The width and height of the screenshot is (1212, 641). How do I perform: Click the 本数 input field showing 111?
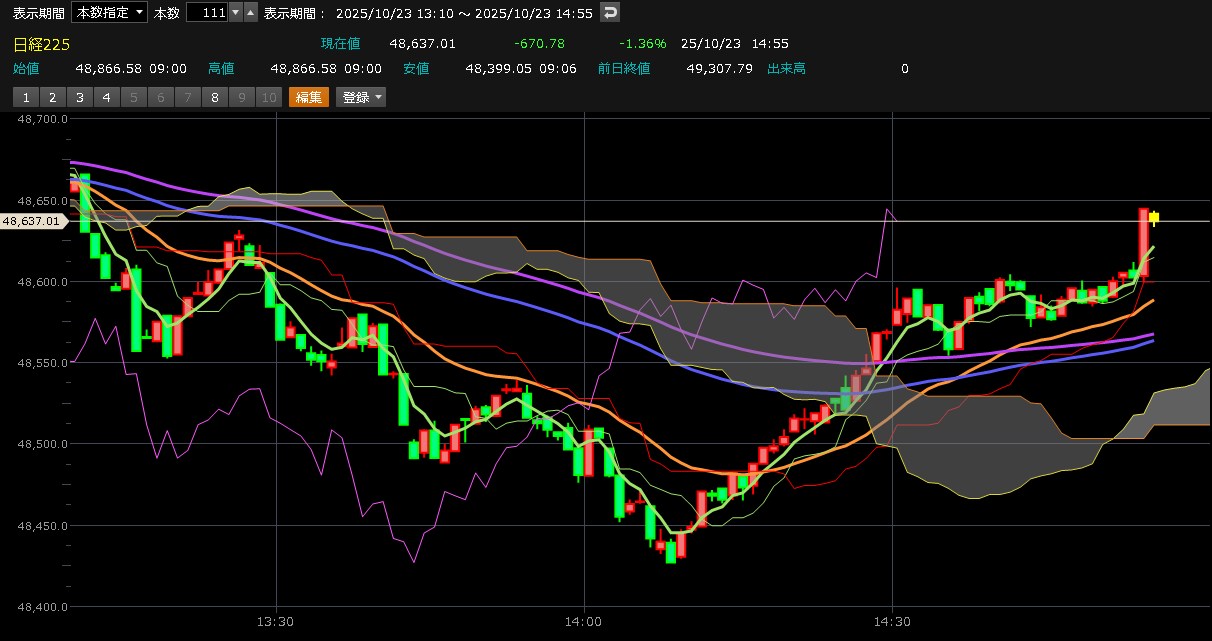[207, 12]
